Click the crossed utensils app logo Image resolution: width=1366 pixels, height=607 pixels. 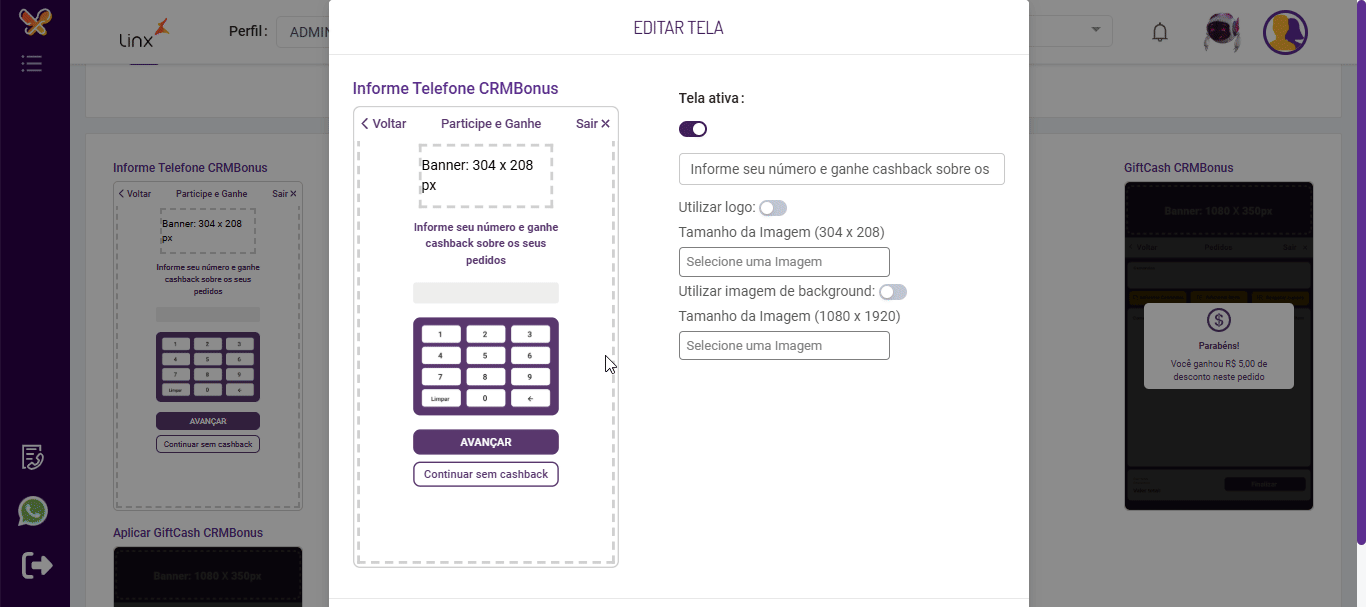click(x=35, y=21)
